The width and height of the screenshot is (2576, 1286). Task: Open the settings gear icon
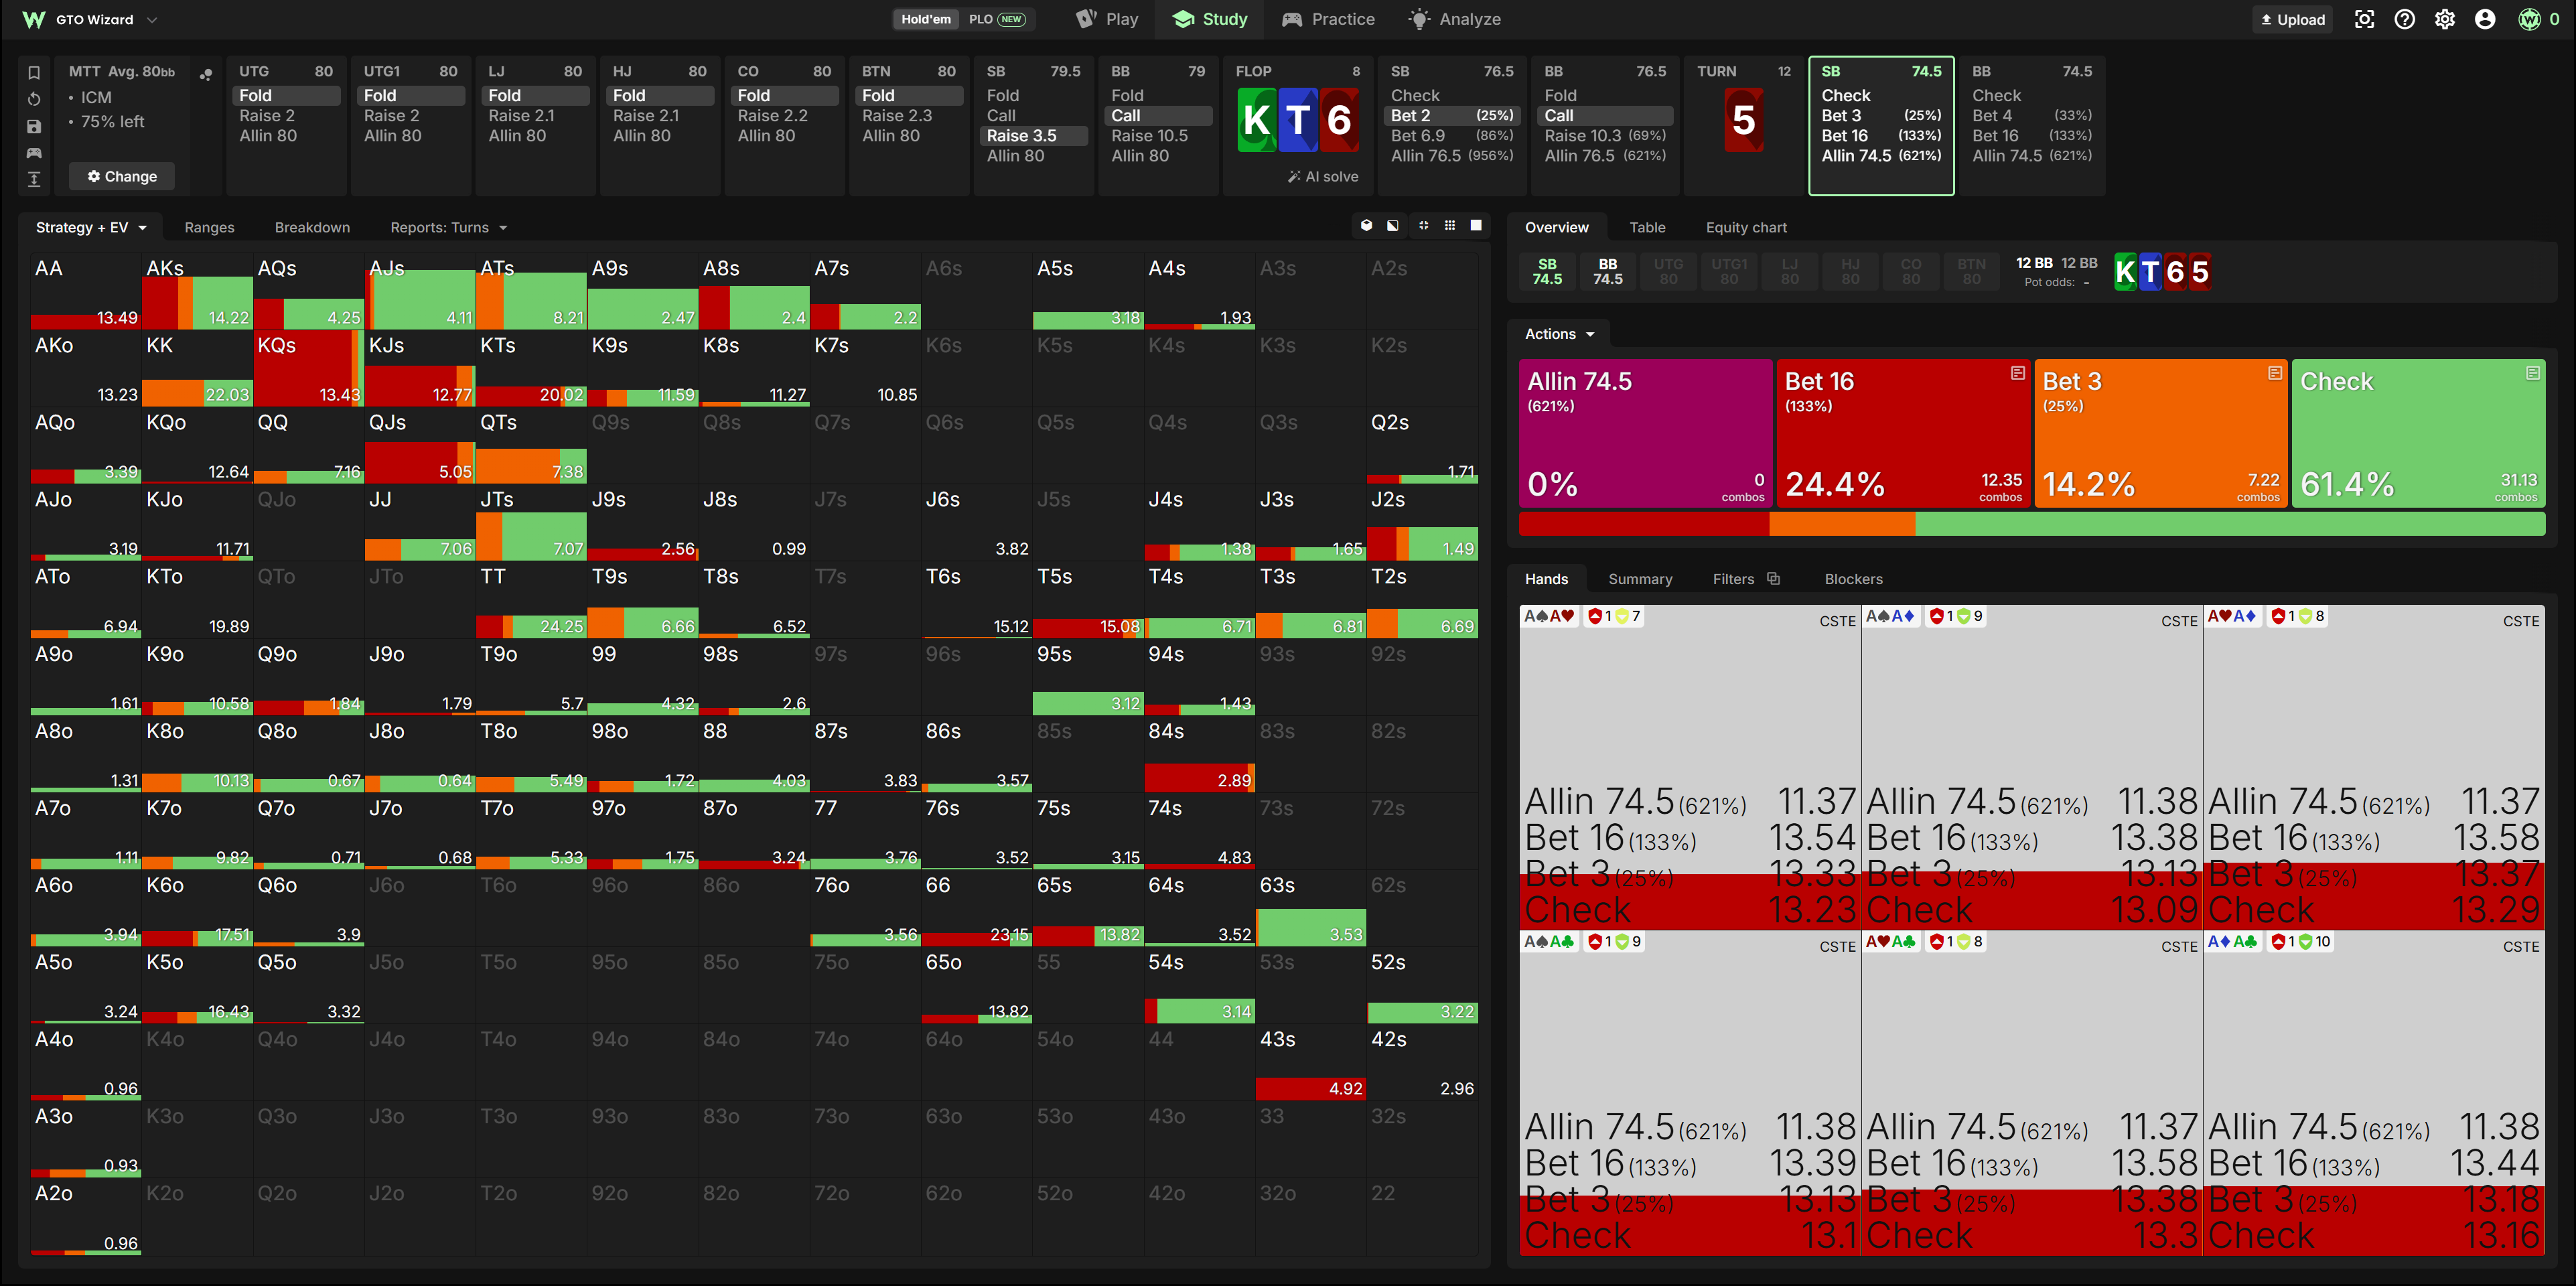click(2445, 19)
